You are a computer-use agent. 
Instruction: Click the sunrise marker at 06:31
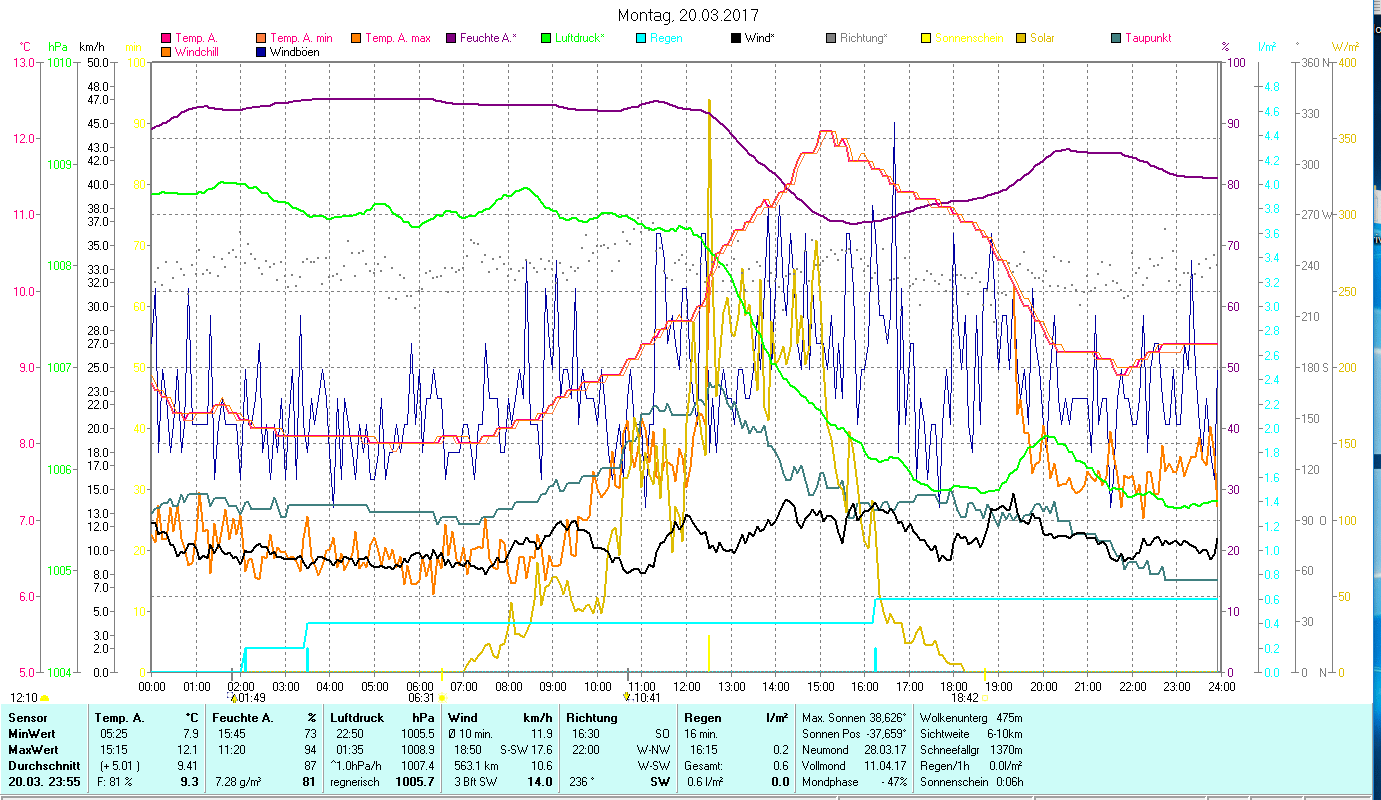click(442, 698)
